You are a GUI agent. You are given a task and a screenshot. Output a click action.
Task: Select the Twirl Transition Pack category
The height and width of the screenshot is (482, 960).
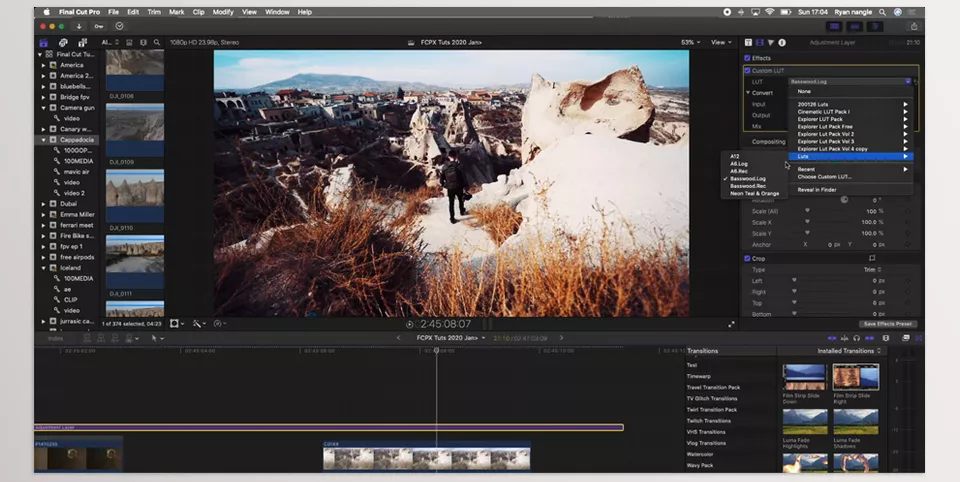[711, 410]
